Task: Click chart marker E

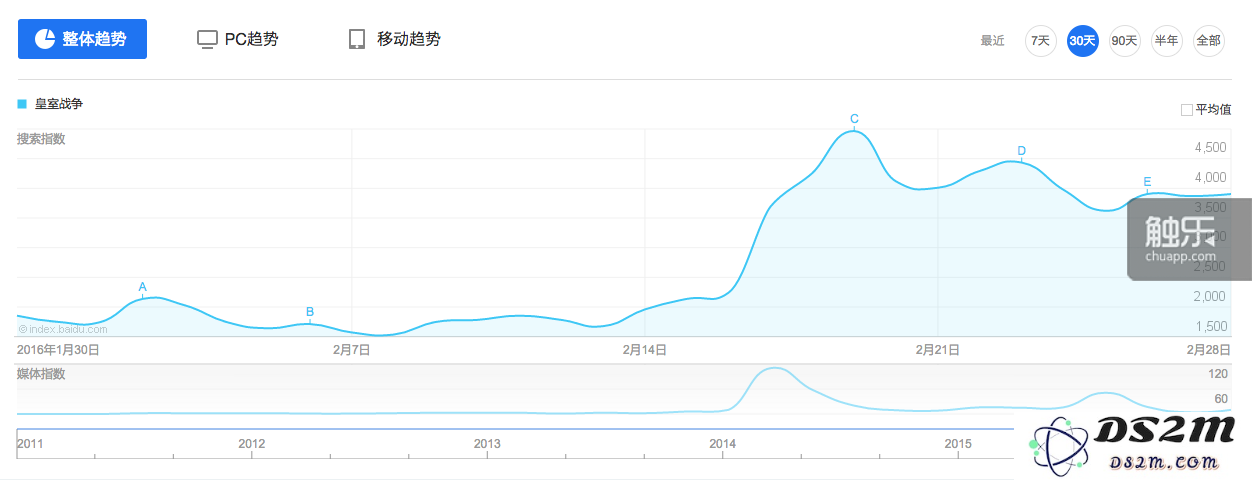Action: tap(1147, 182)
